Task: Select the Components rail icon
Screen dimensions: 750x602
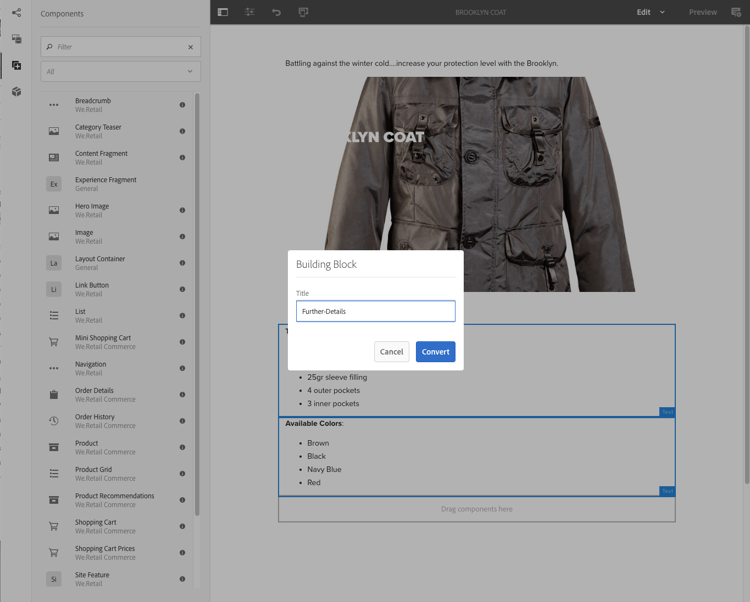Action: click(17, 65)
